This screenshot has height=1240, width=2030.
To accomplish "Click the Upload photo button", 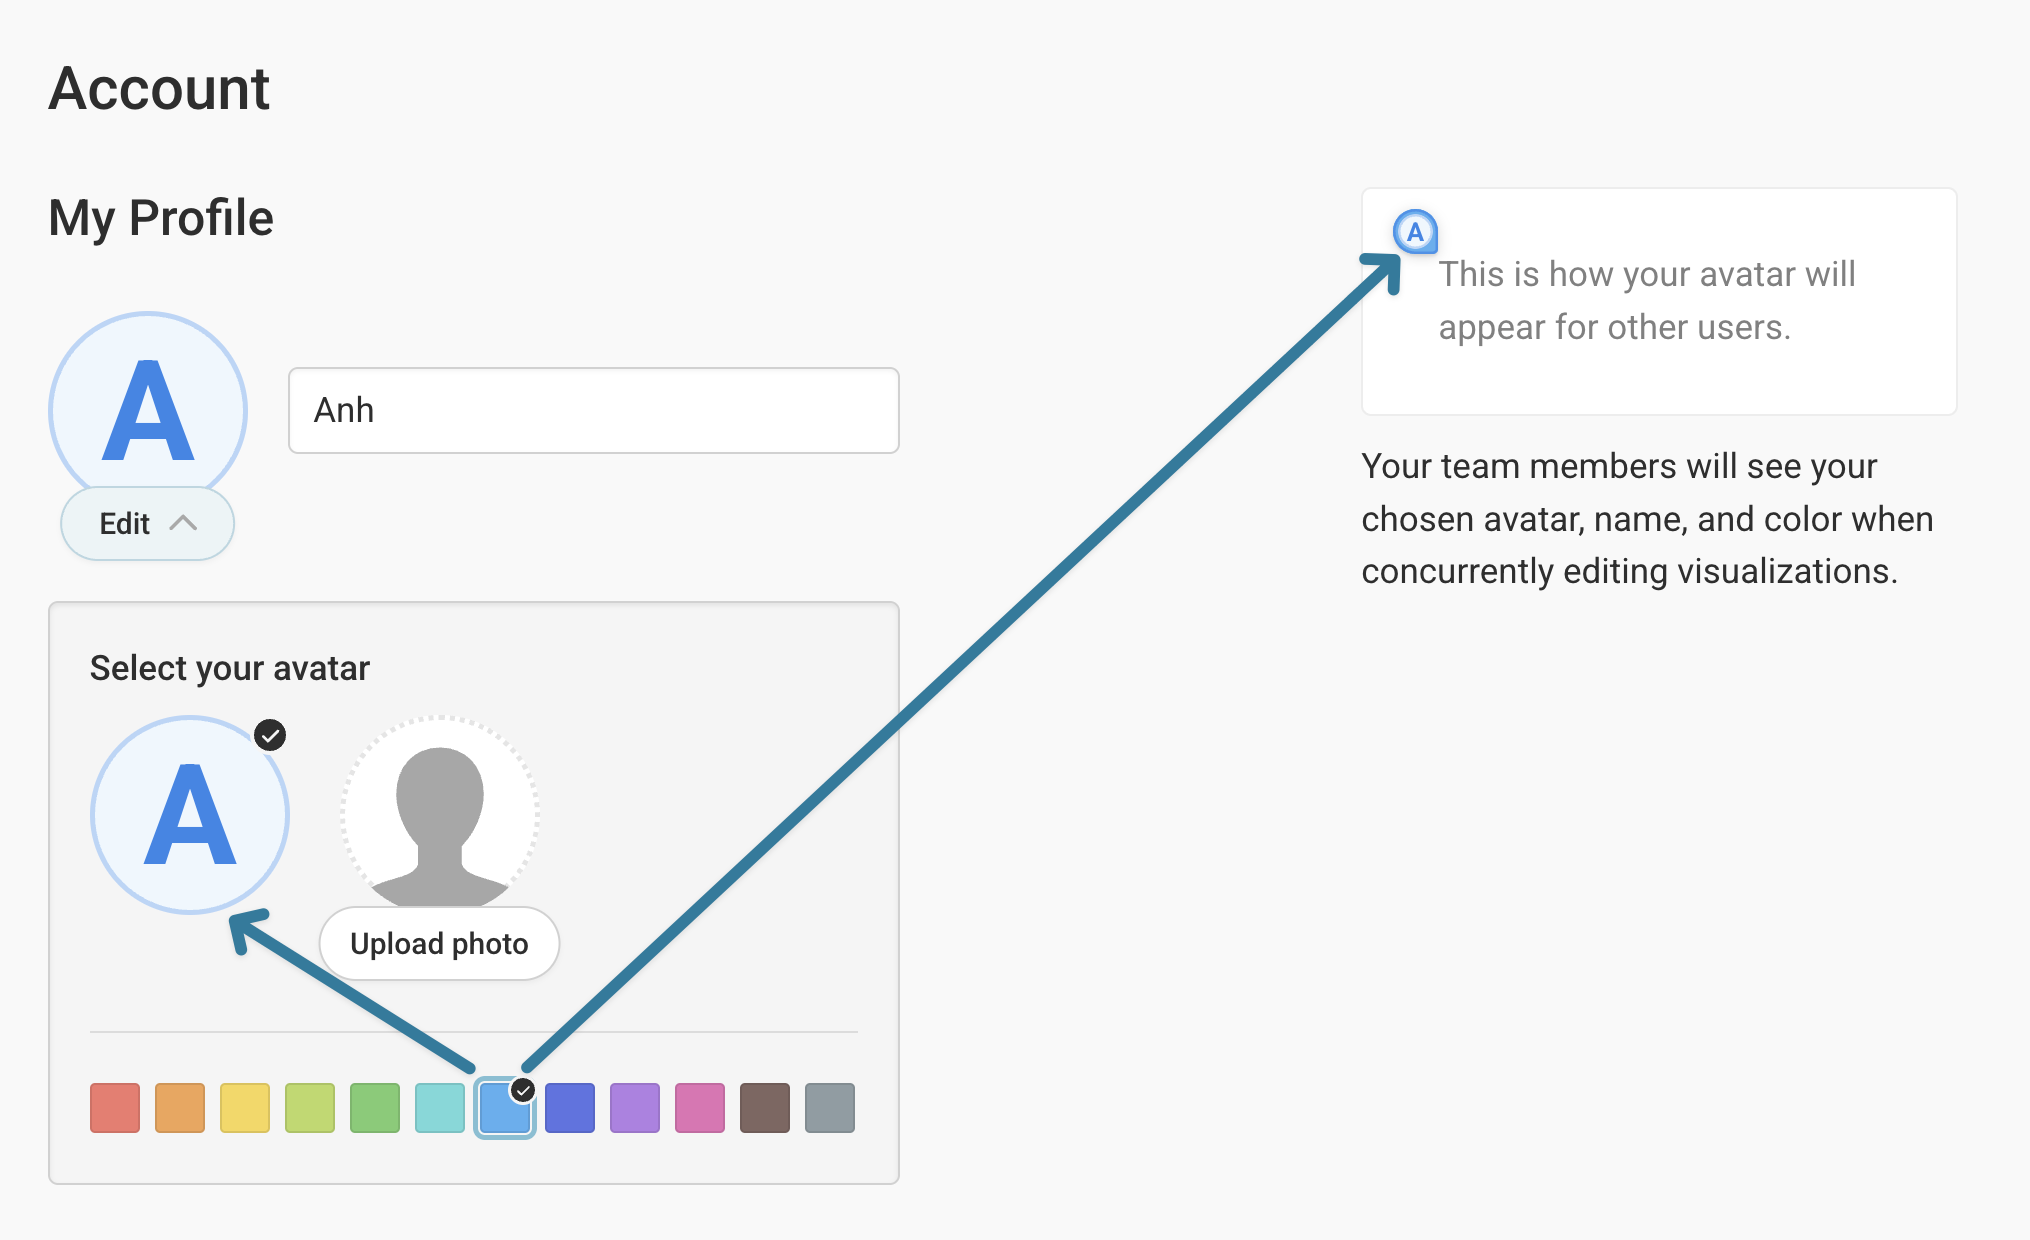I will 439,943.
